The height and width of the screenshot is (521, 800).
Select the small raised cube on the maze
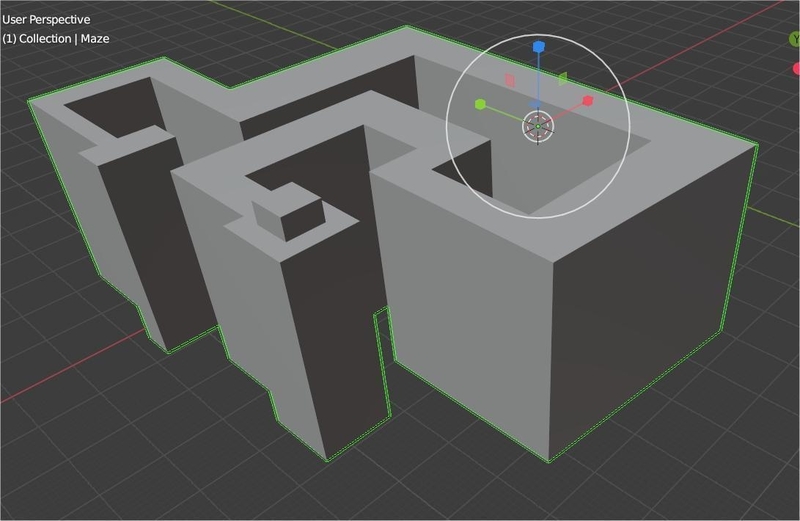[x=288, y=217]
